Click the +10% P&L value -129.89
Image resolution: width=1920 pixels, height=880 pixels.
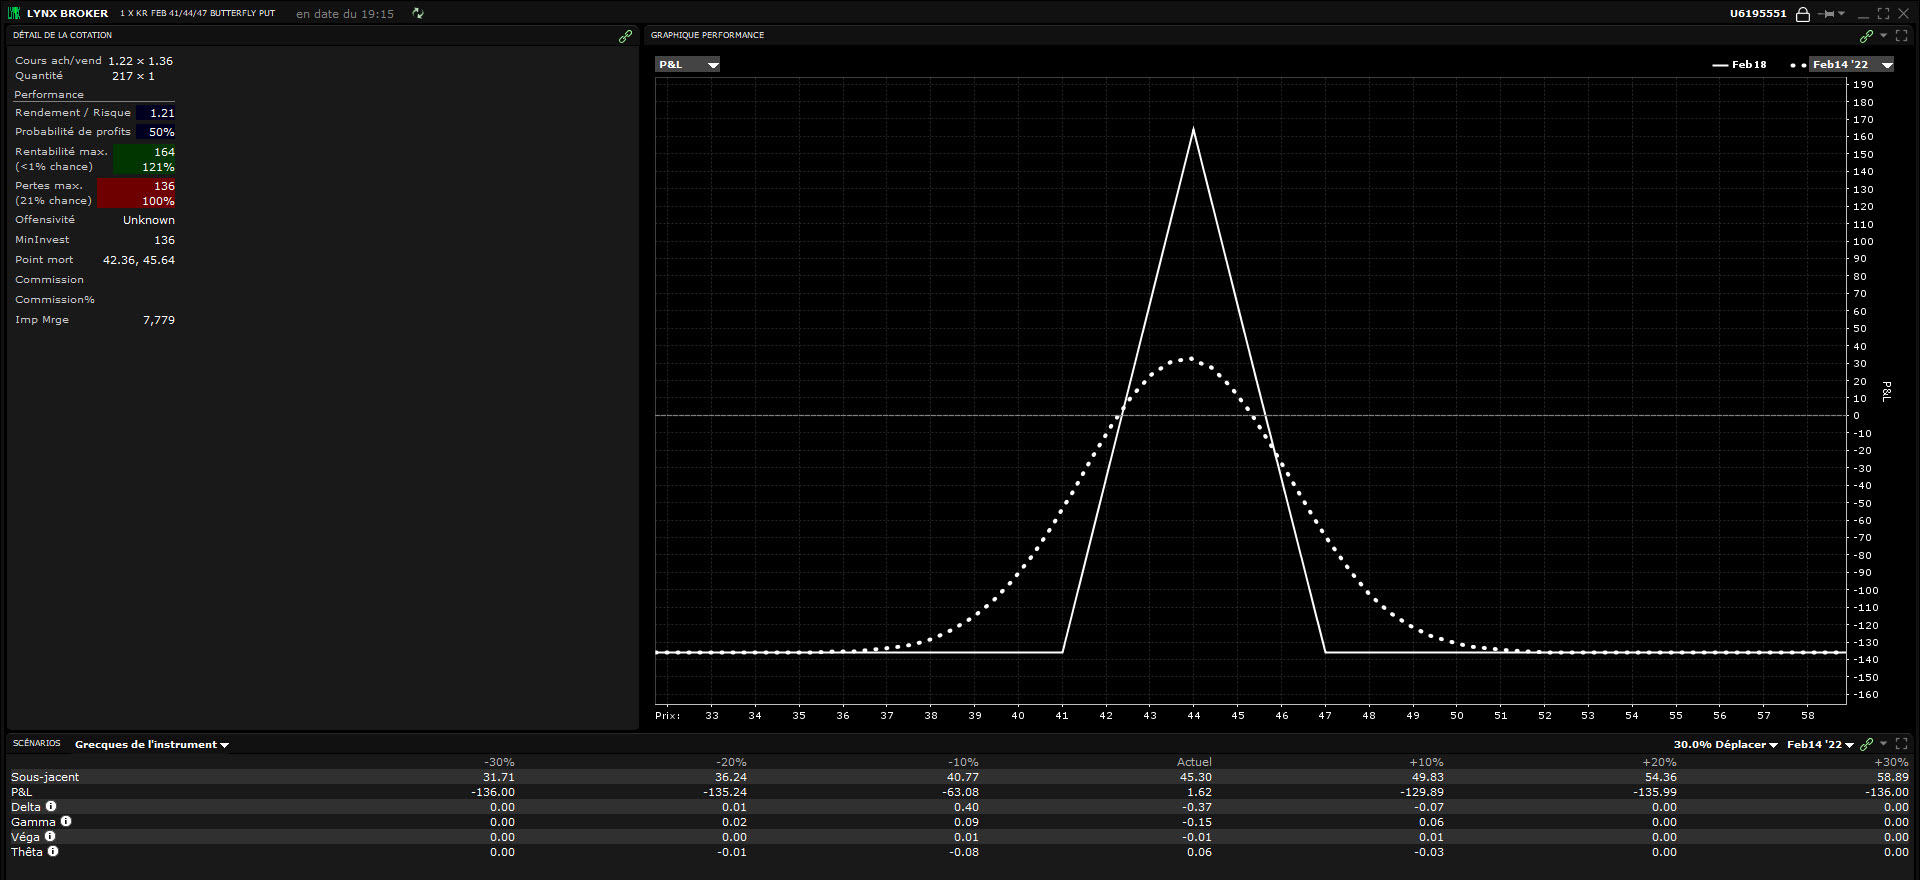1422,792
